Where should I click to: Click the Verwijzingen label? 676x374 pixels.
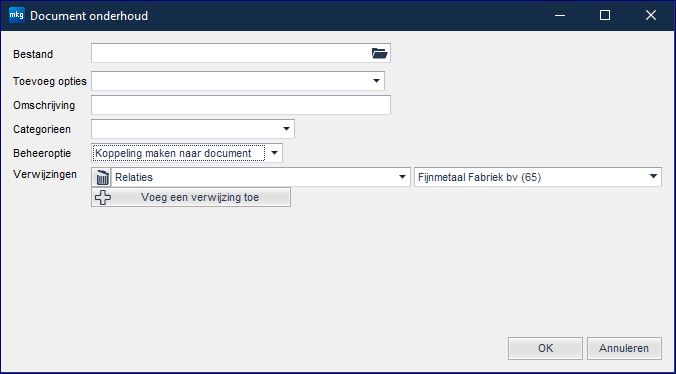pyautogui.click(x=45, y=175)
